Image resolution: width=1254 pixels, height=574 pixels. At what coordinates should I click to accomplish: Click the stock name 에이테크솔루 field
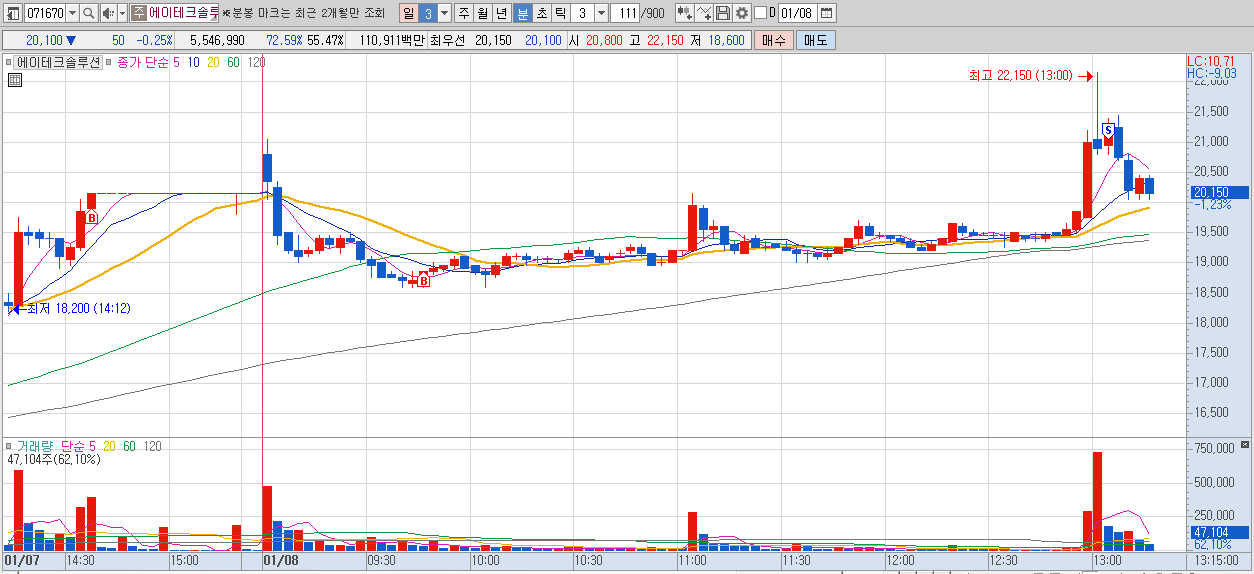pyautogui.click(x=183, y=13)
